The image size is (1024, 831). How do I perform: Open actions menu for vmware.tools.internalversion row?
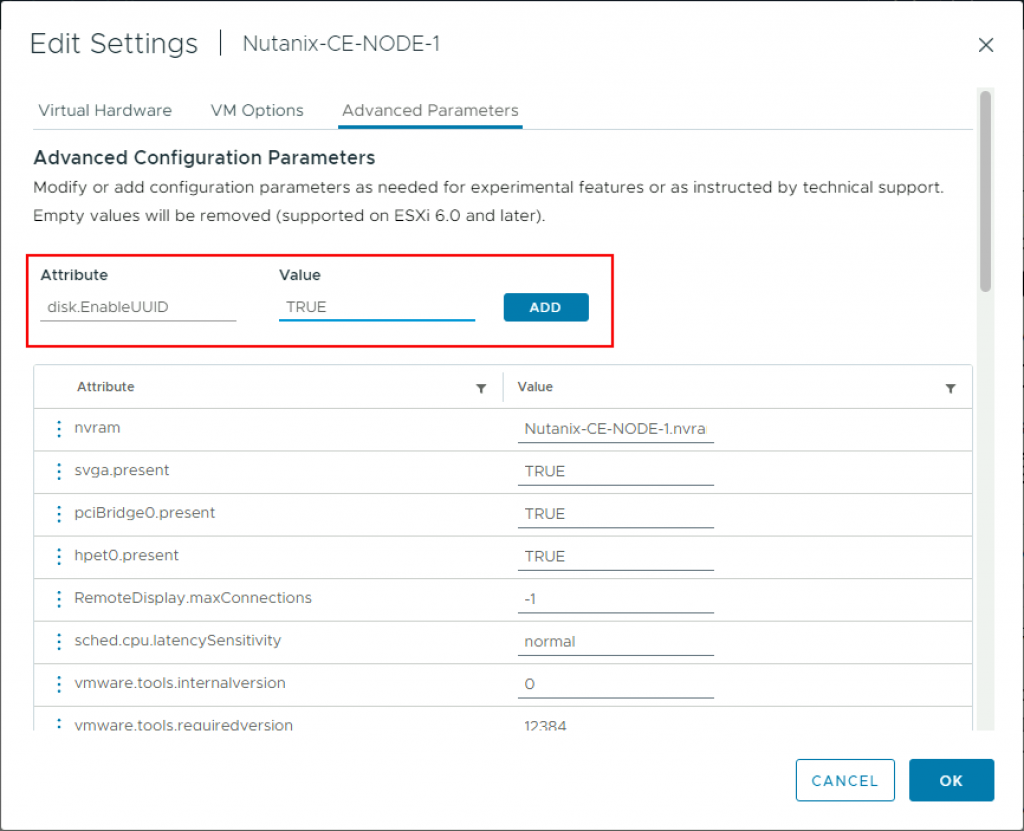[58, 684]
